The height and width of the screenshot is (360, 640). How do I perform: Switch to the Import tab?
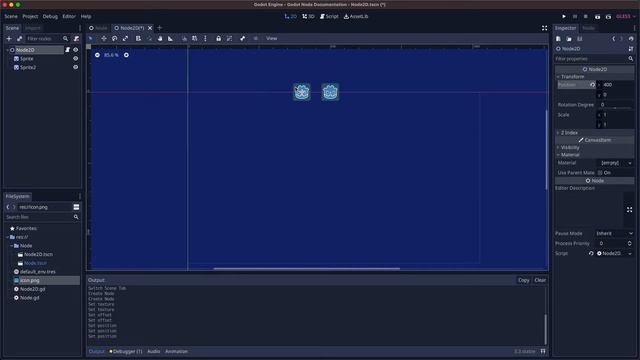pyautogui.click(x=33, y=28)
